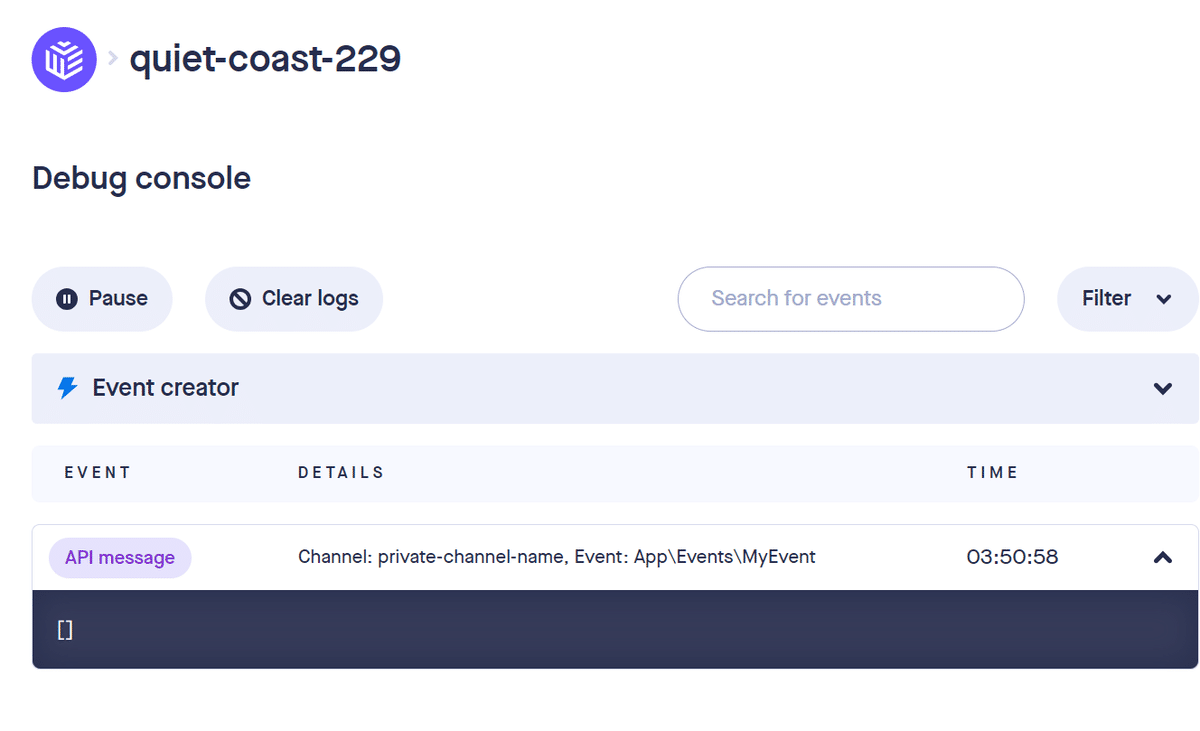
Task: Click the API message badge
Action: (x=120, y=558)
